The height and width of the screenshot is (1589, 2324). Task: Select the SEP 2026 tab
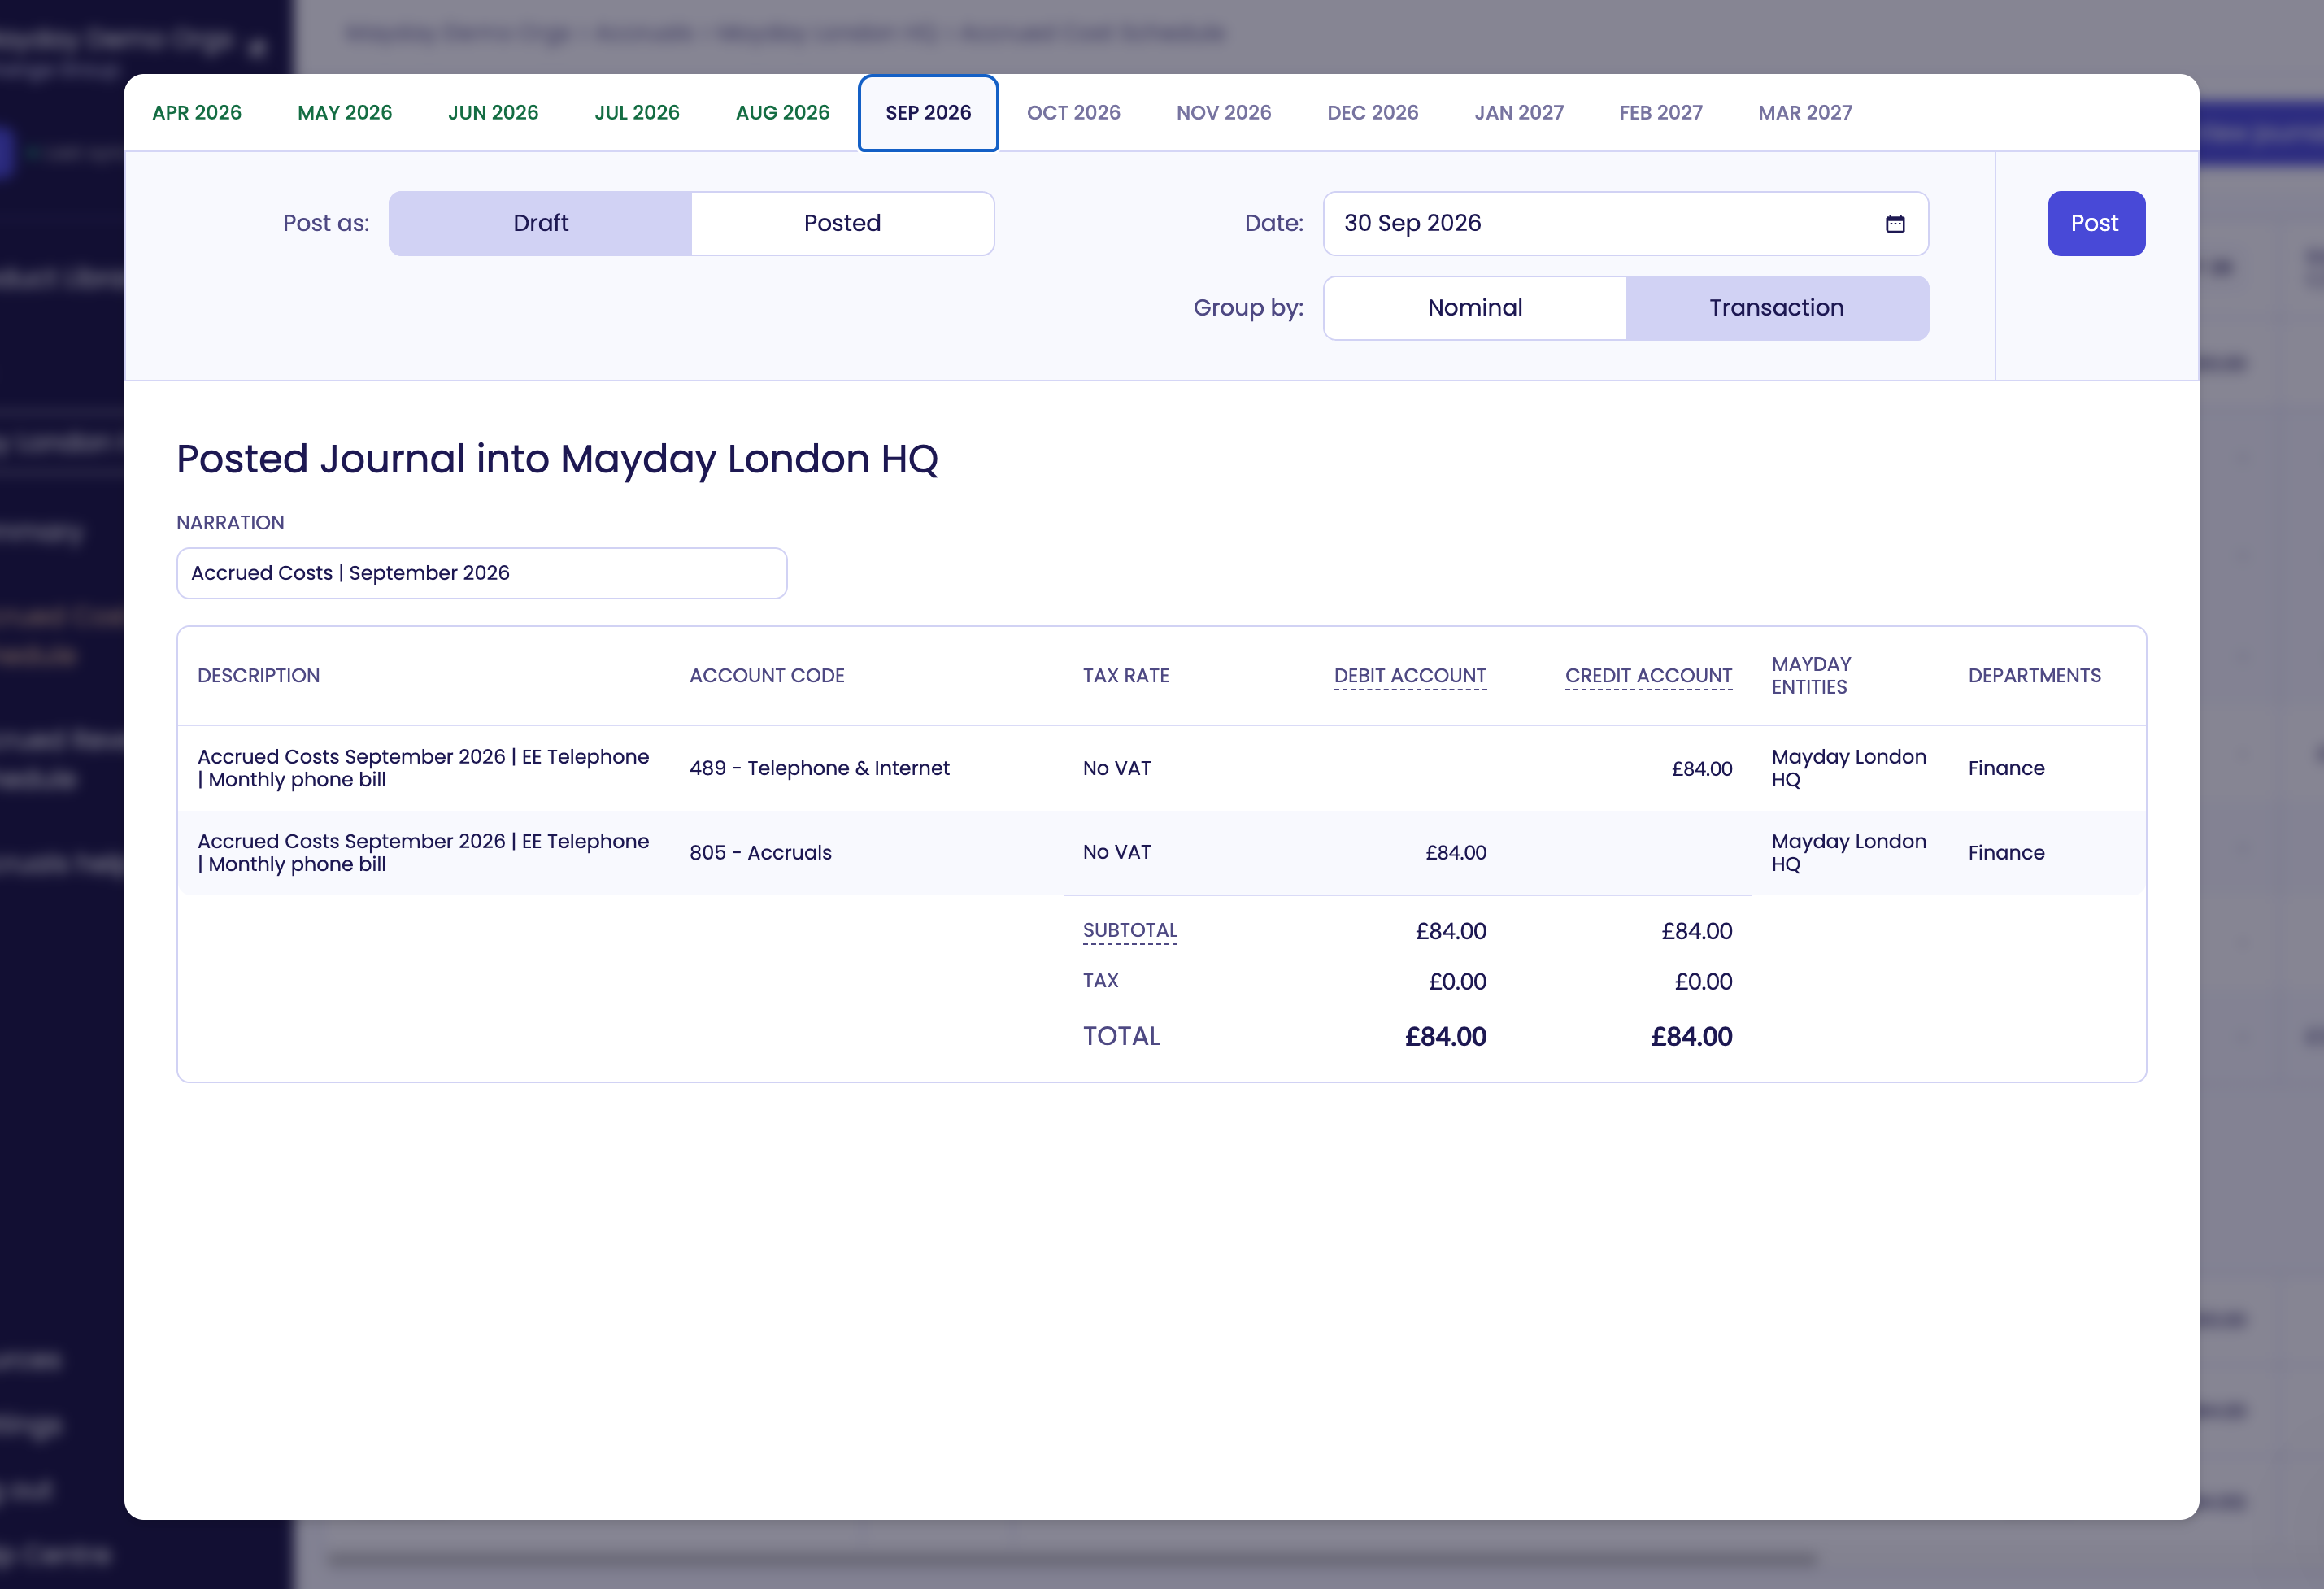(x=928, y=113)
